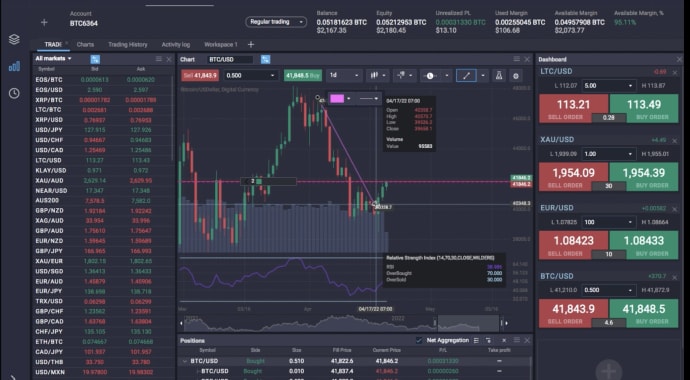This screenshot has height=380, width=690.
Task: Click the chart 41,848.5 Buy button
Action: click(303, 76)
